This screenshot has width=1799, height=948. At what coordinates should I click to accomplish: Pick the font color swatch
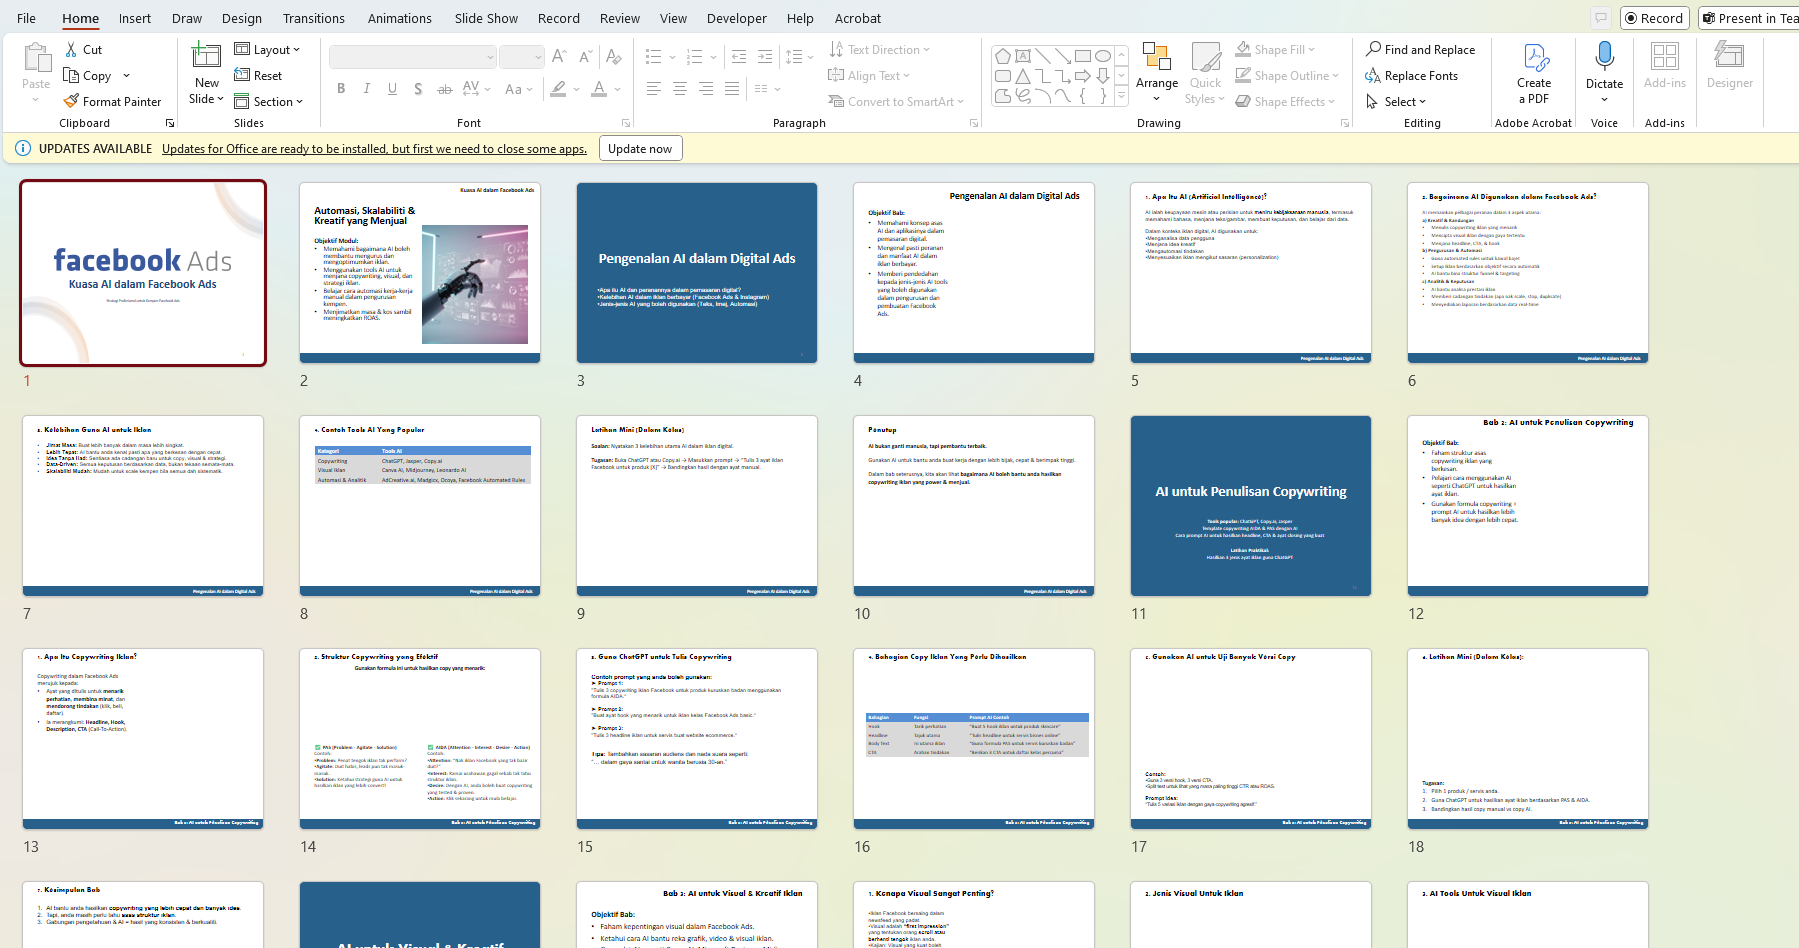click(599, 89)
